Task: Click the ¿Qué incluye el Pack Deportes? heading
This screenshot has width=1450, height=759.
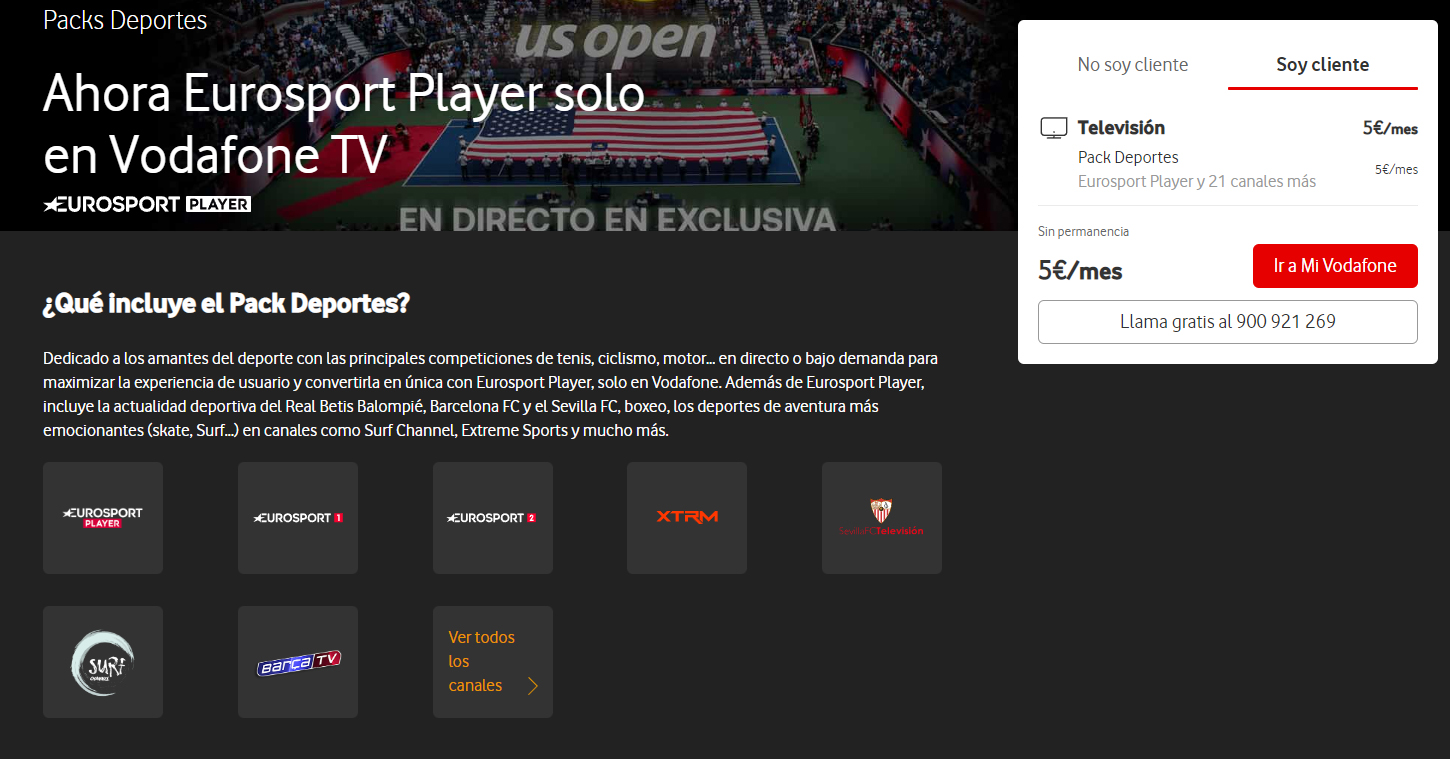Action: tap(226, 304)
